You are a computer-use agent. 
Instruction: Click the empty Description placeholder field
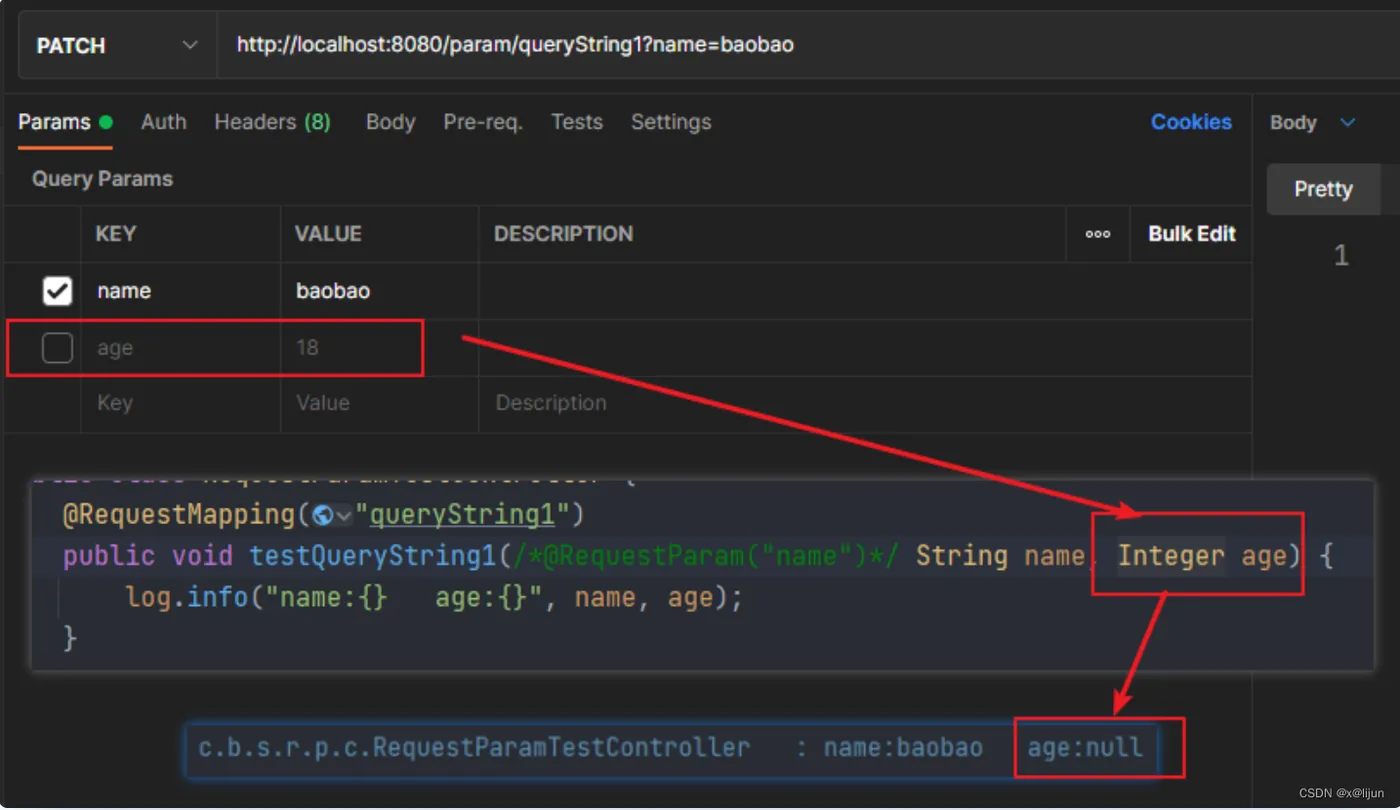[865, 404]
